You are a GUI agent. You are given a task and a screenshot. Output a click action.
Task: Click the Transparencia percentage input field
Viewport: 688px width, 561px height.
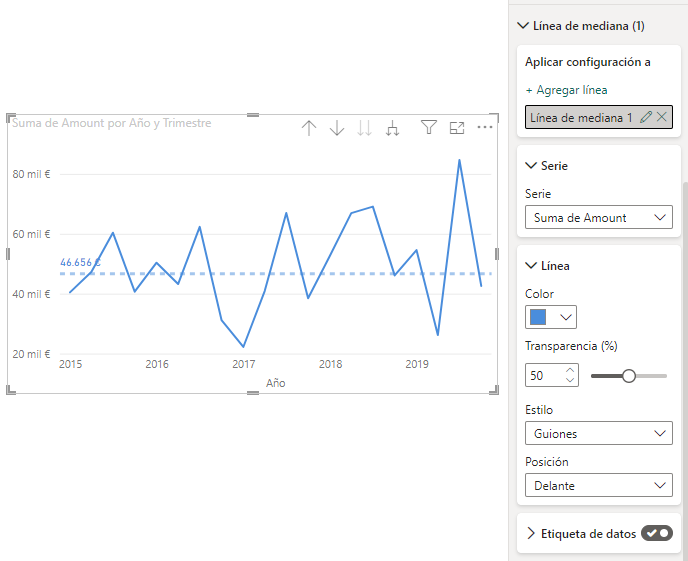click(544, 376)
